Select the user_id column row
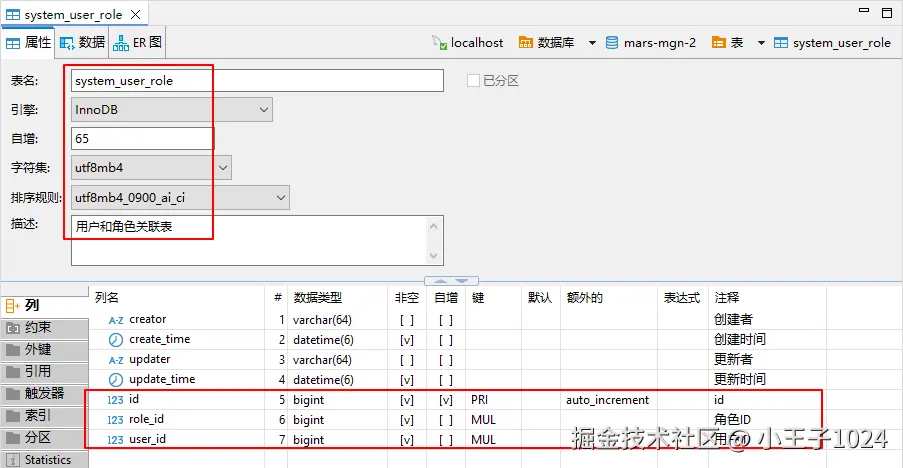The width and height of the screenshot is (903, 468). point(458,440)
